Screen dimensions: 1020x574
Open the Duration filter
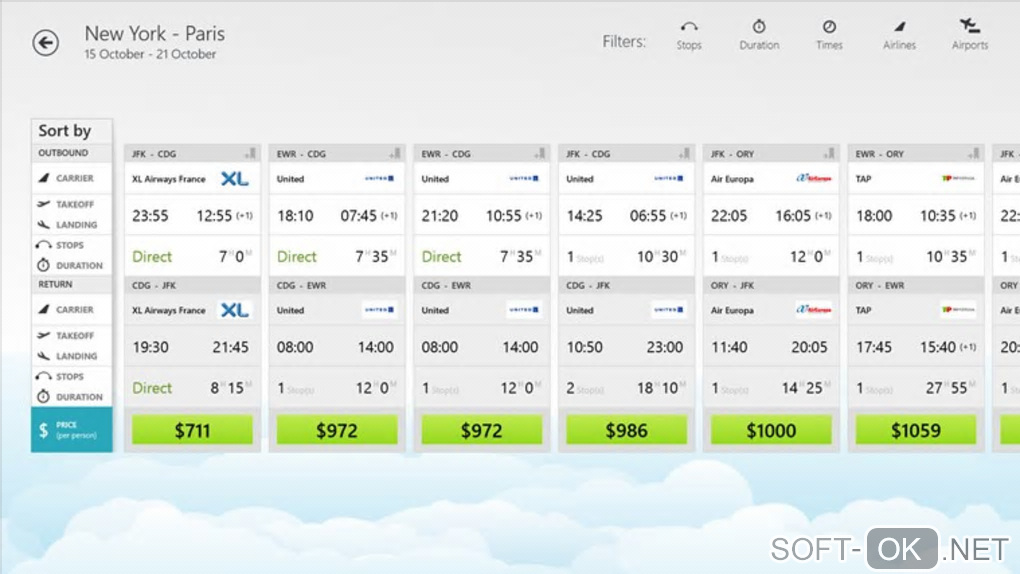pyautogui.click(x=759, y=35)
